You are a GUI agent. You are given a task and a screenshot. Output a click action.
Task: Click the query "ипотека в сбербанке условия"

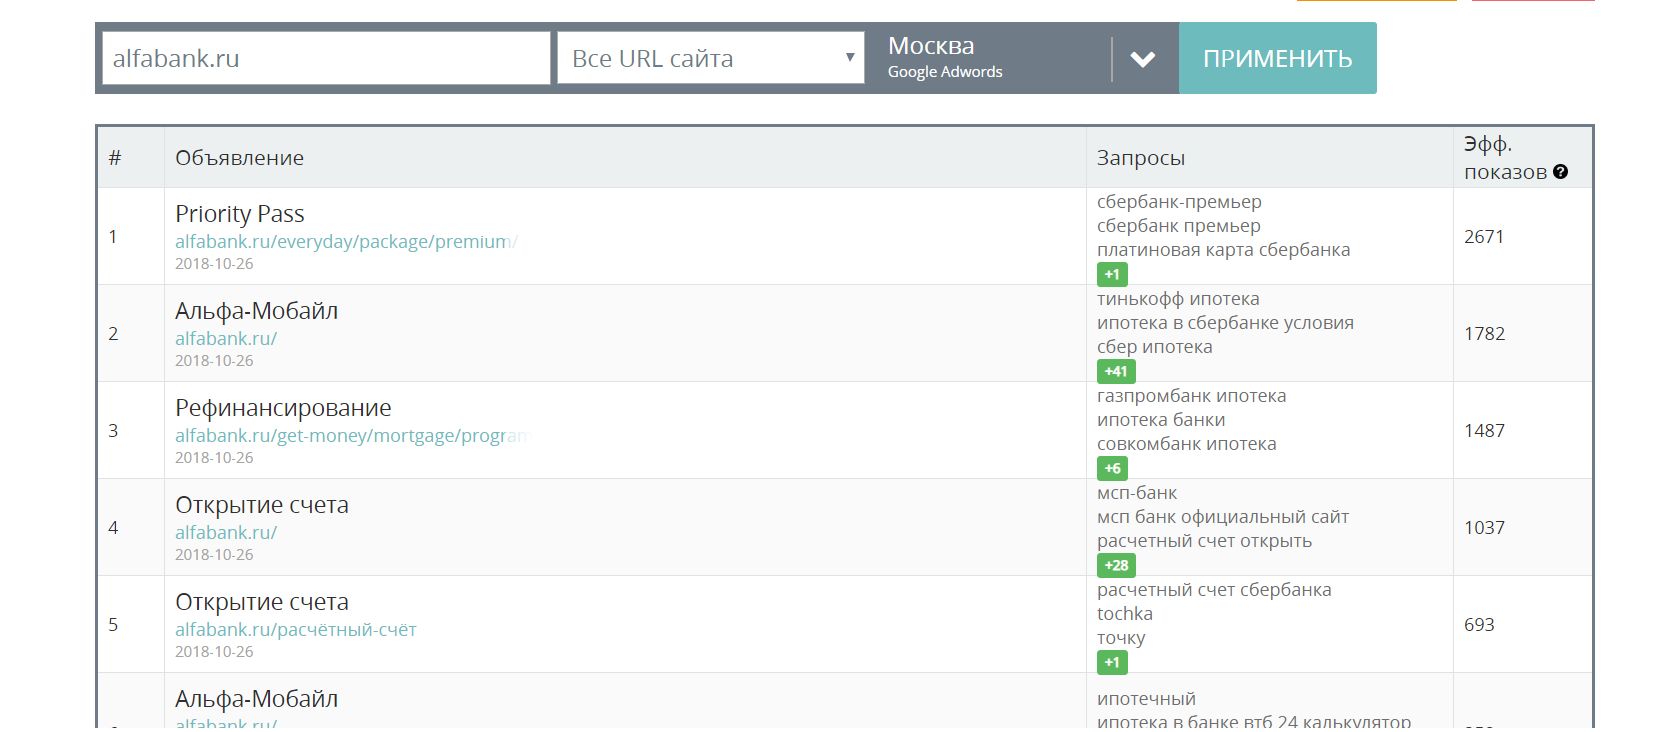[1225, 323]
